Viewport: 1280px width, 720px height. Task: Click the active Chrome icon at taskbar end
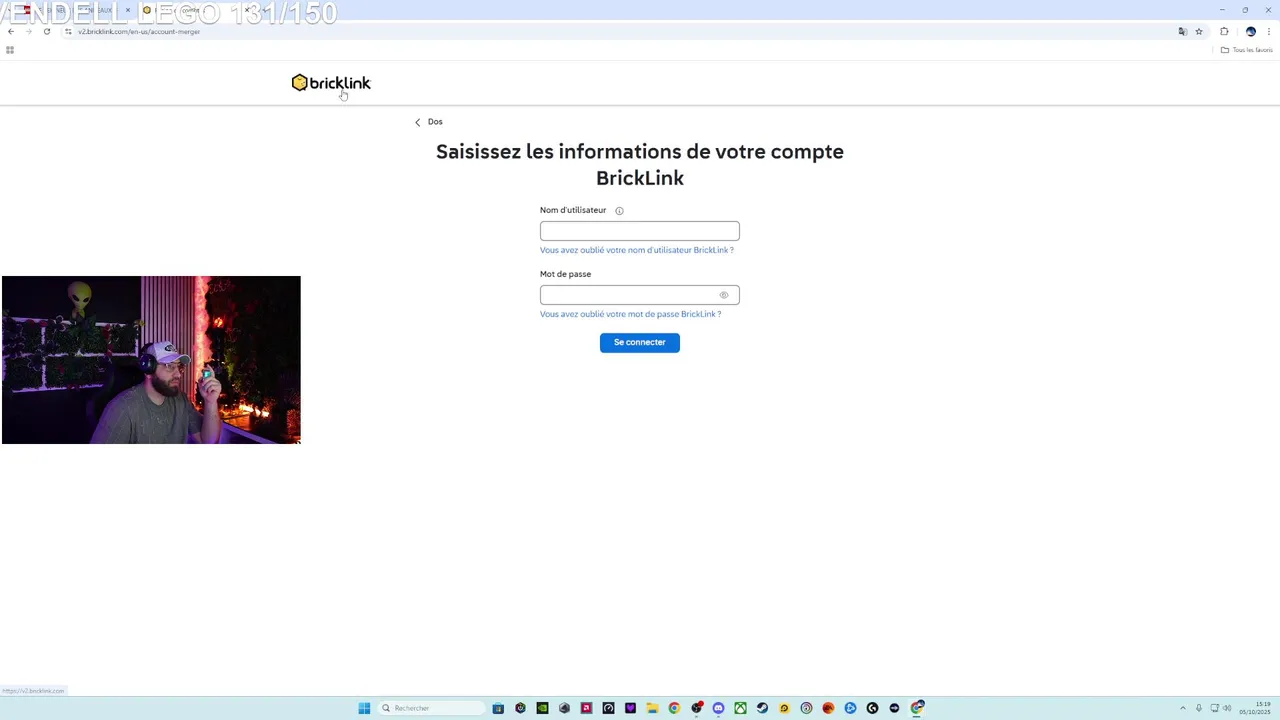pos(917,708)
